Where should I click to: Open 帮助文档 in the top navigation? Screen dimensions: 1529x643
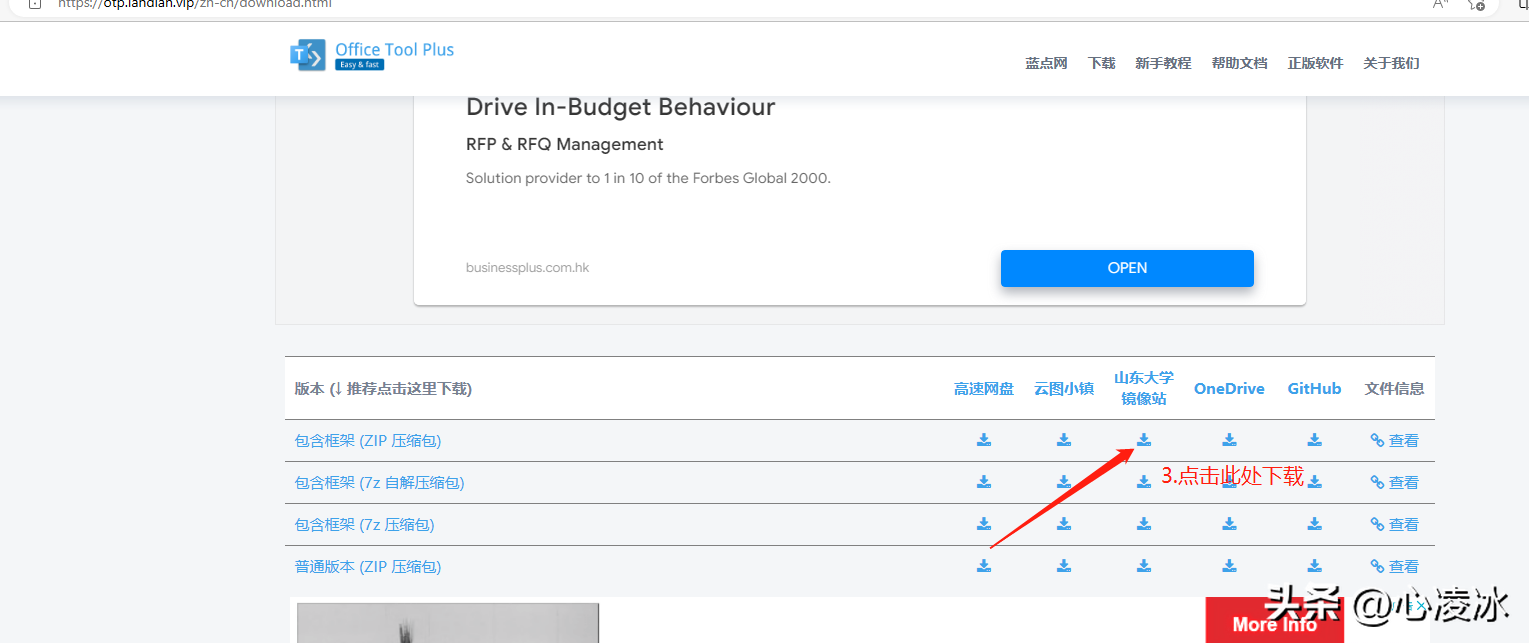coord(1239,63)
